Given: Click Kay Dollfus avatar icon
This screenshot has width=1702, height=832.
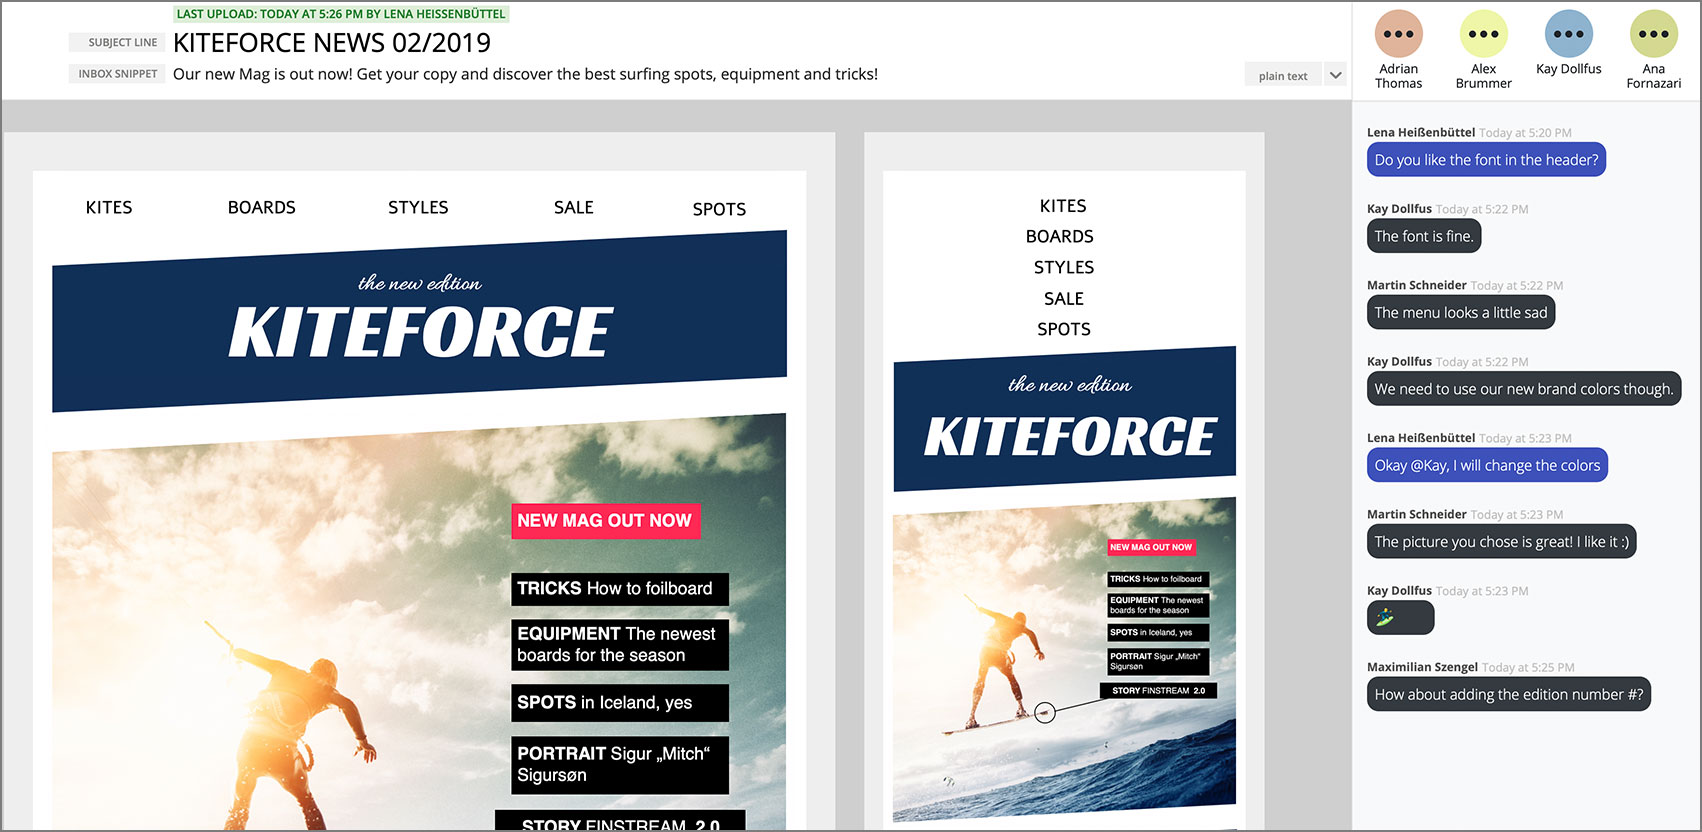Looking at the screenshot, I should [x=1568, y=34].
